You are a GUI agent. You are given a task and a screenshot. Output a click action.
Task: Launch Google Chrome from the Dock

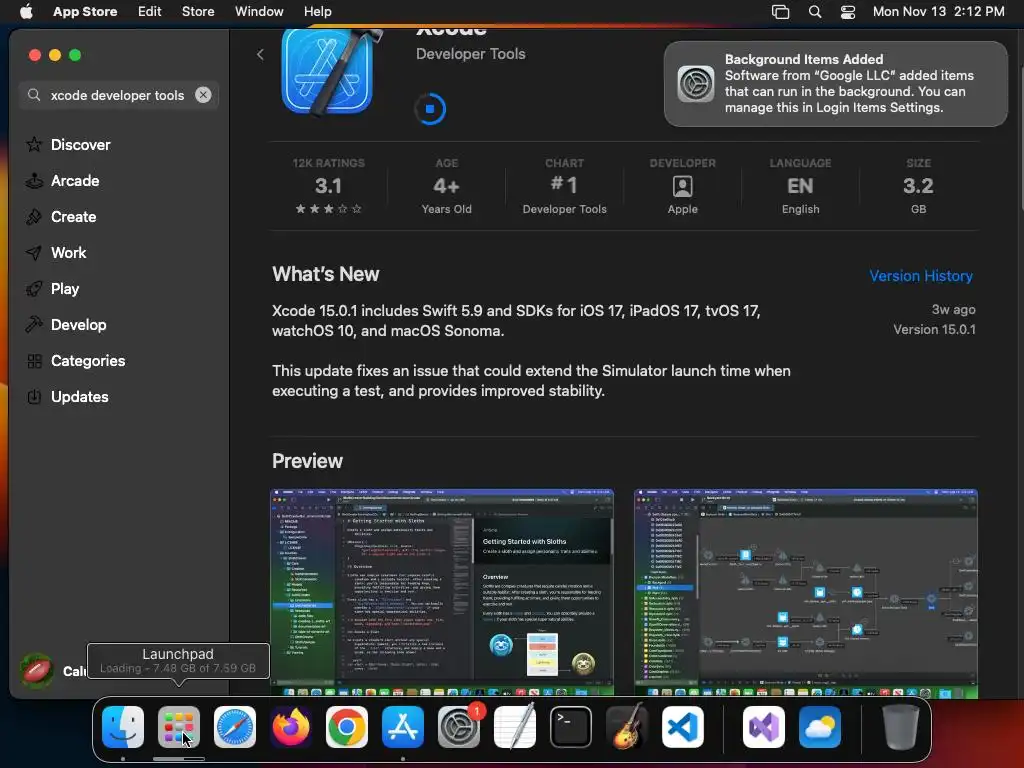346,727
